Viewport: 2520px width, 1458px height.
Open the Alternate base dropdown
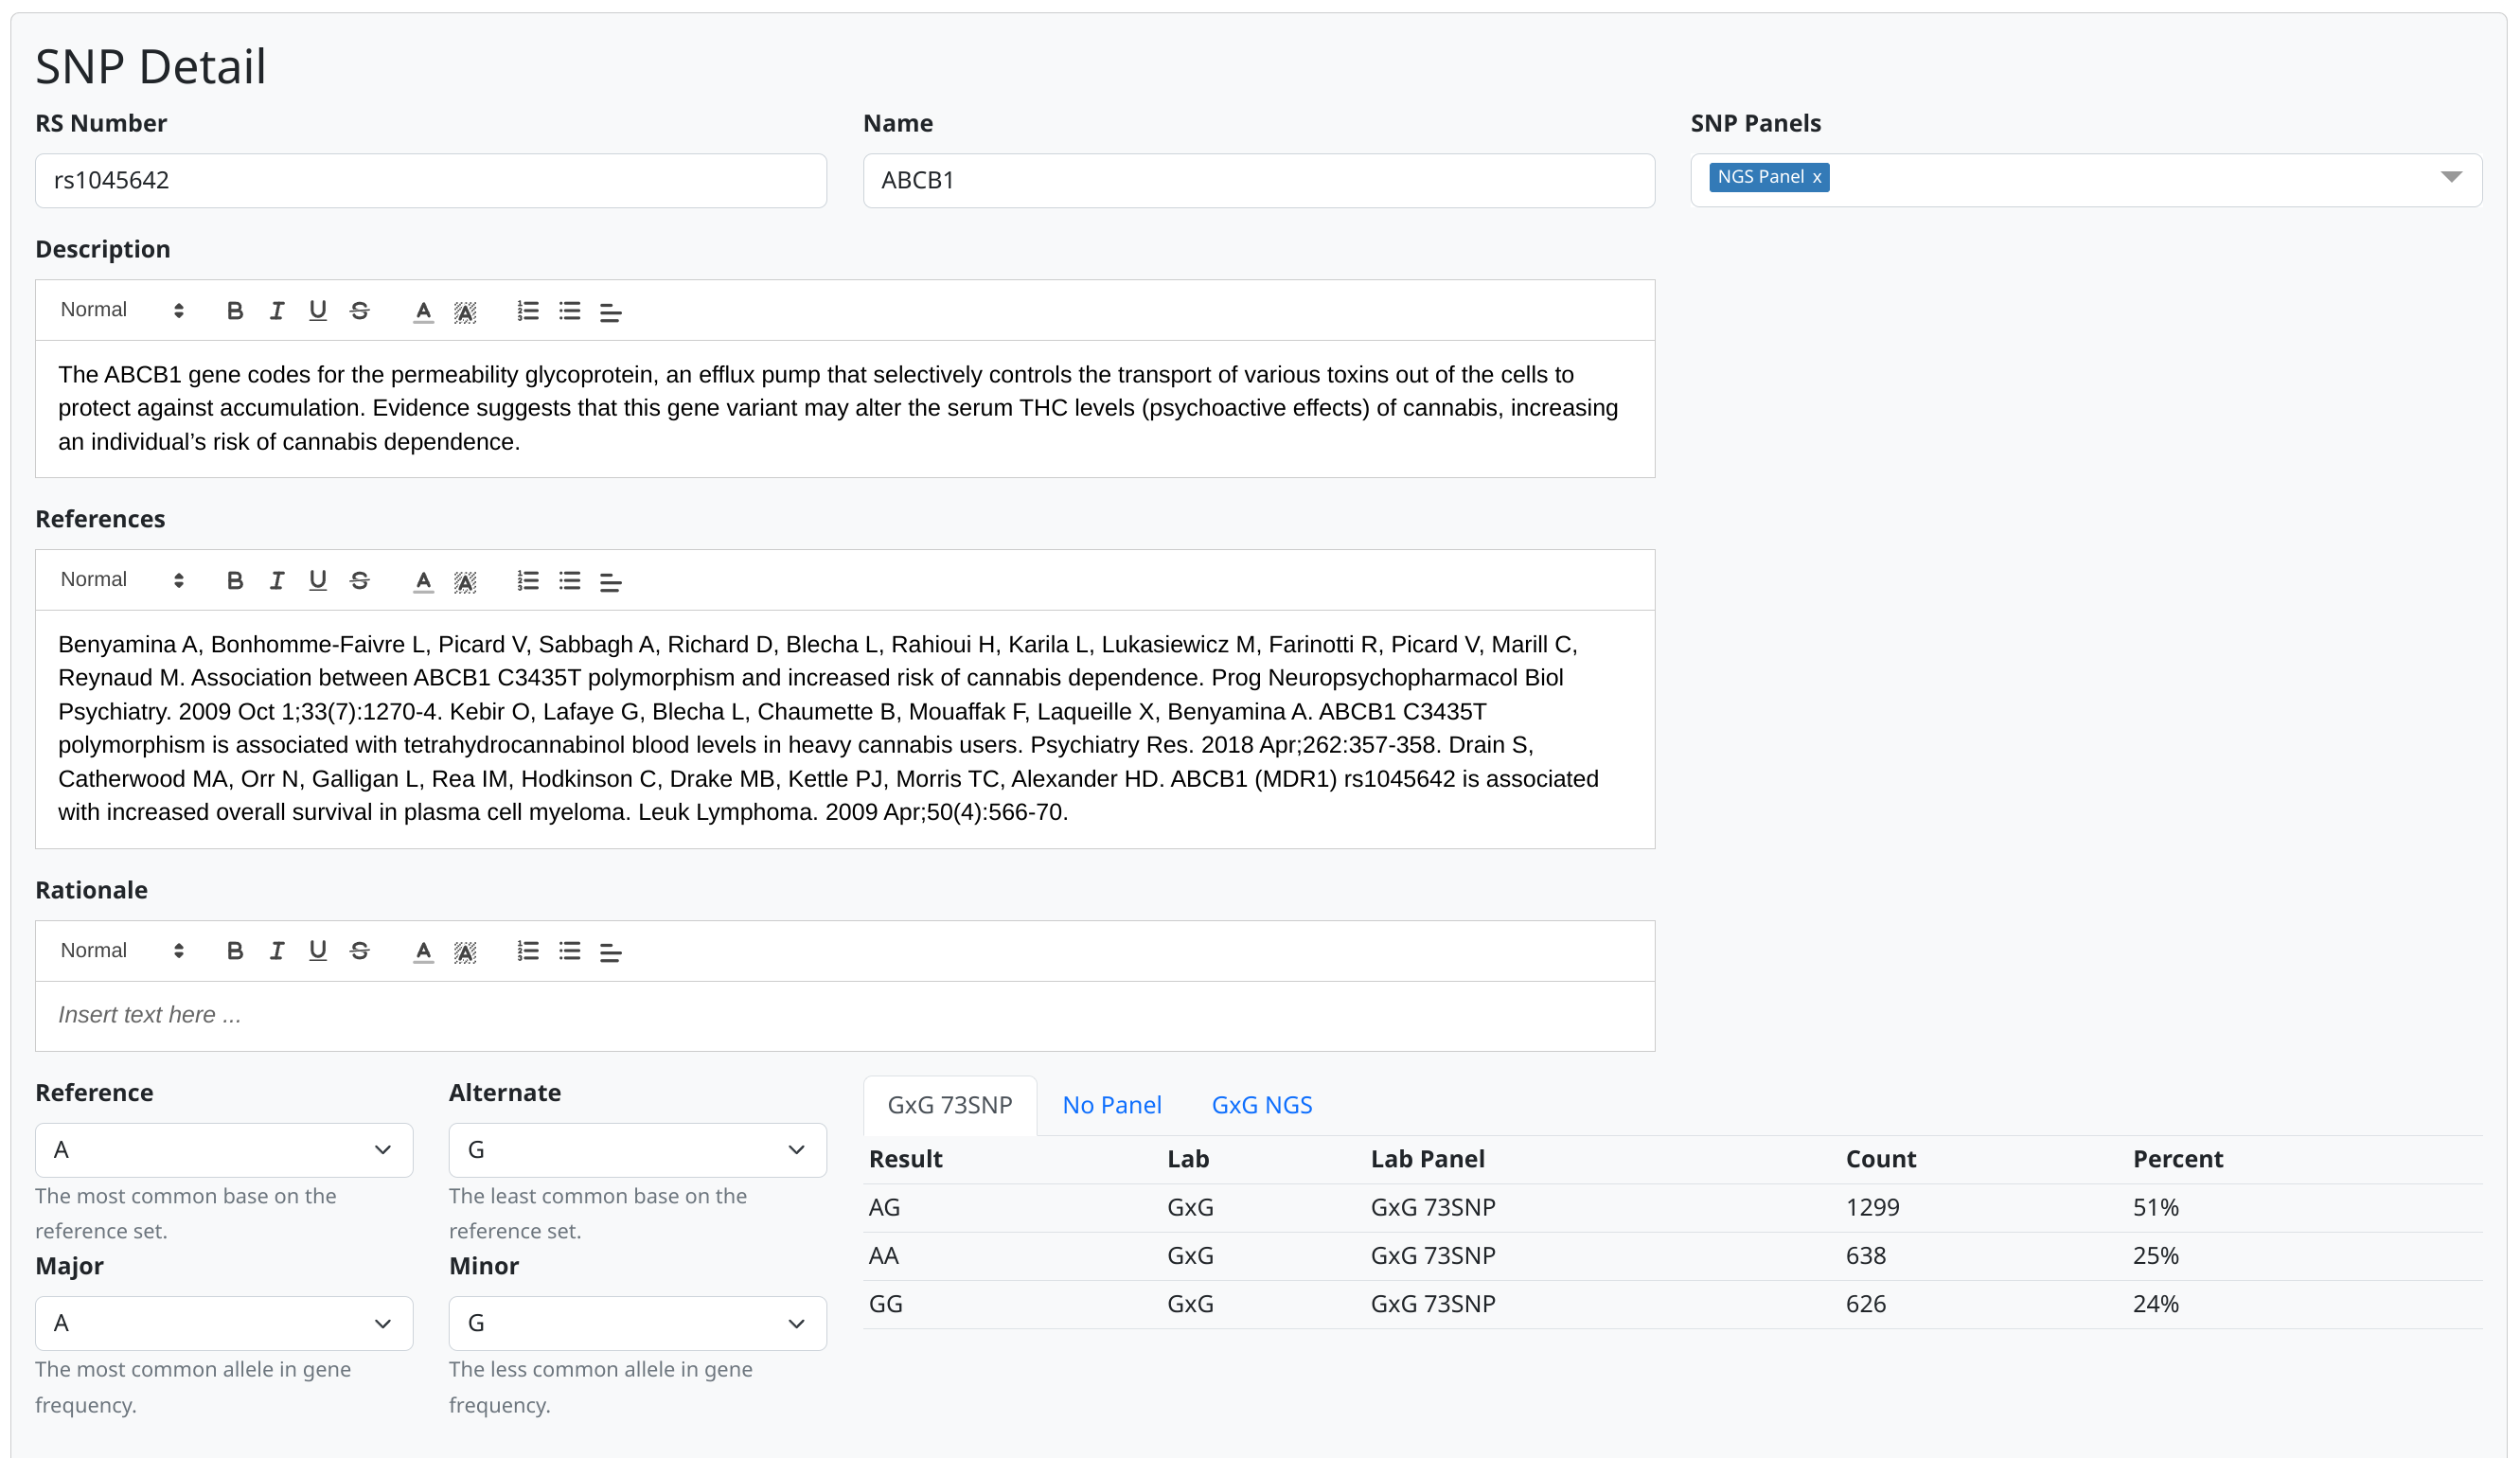(x=638, y=1151)
